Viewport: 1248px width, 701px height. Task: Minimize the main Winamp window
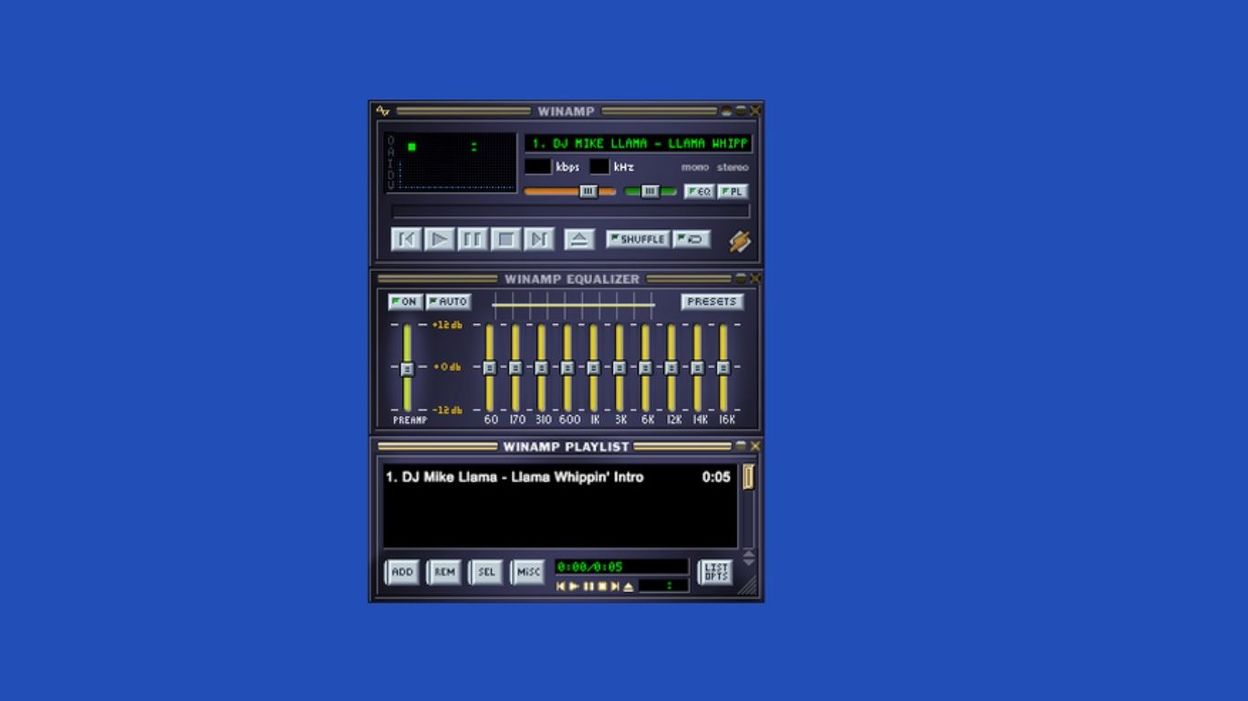[x=727, y=111]
